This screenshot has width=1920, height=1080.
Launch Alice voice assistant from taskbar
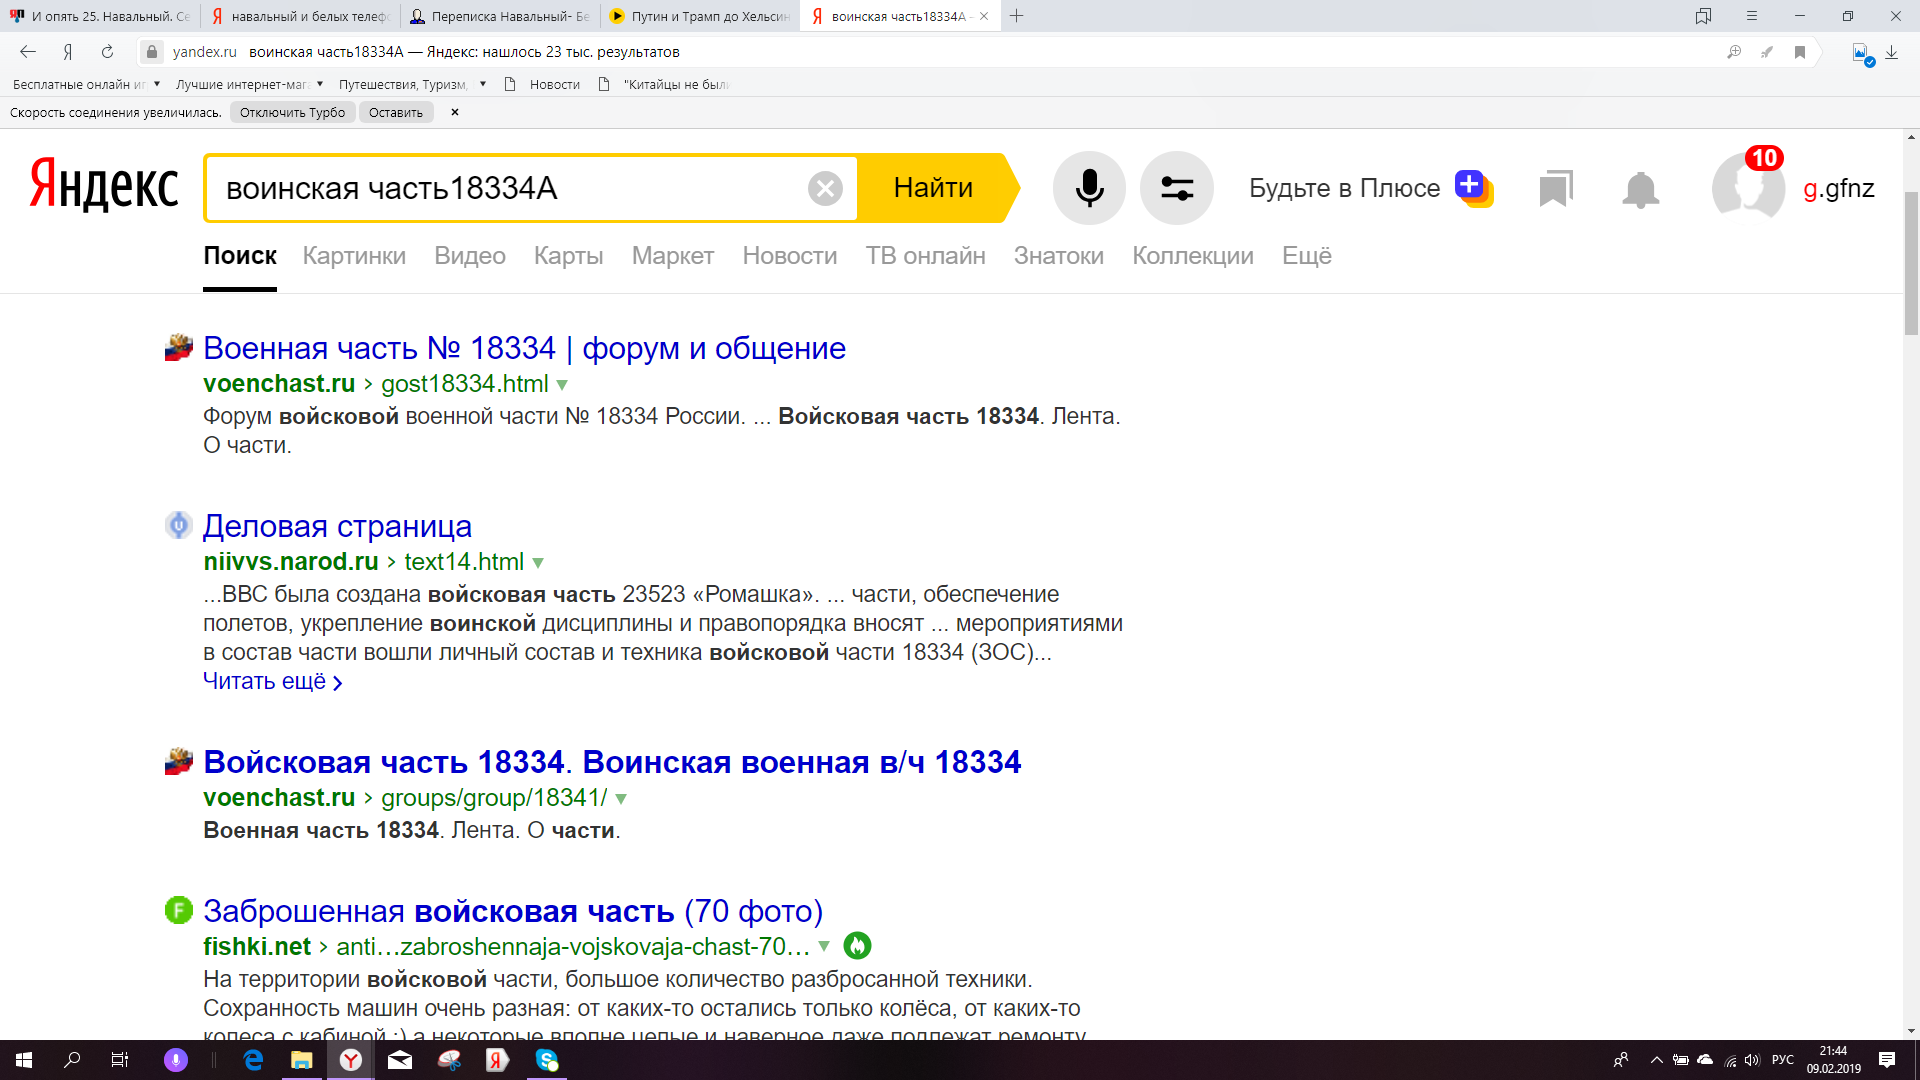pos(175,1060)
